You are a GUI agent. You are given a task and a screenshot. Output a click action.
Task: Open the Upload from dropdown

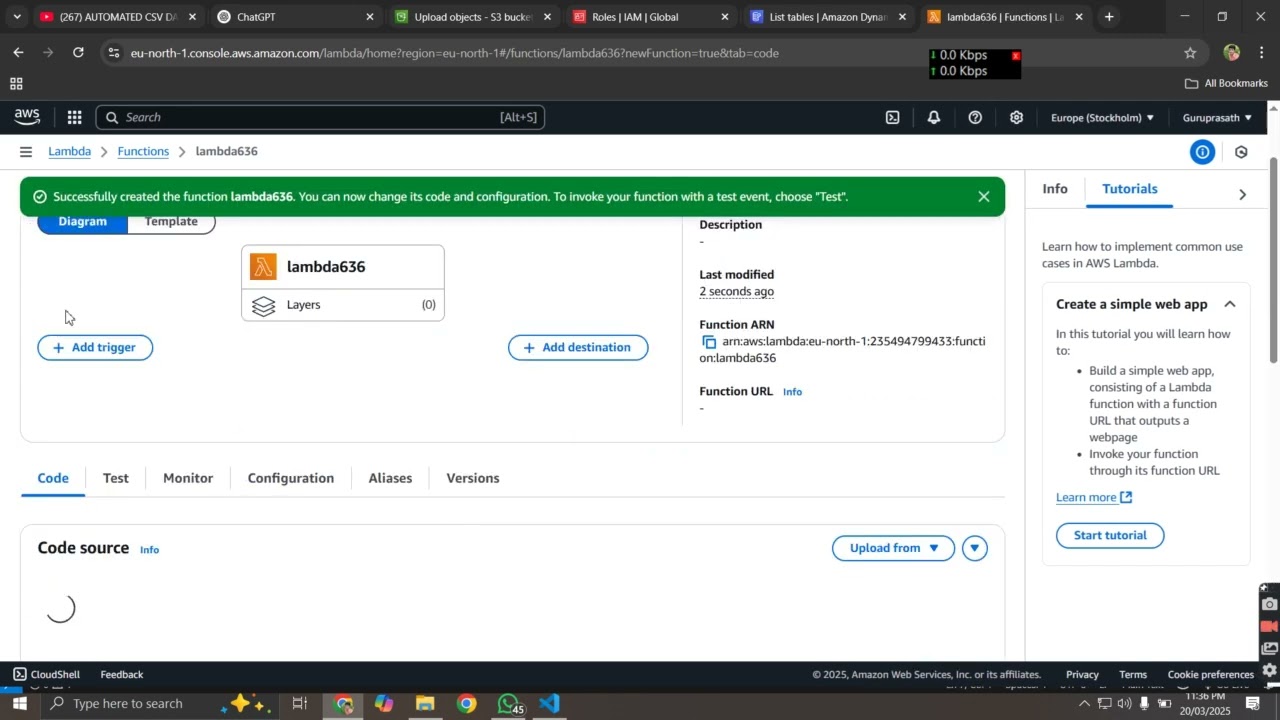tap(893, 548)
